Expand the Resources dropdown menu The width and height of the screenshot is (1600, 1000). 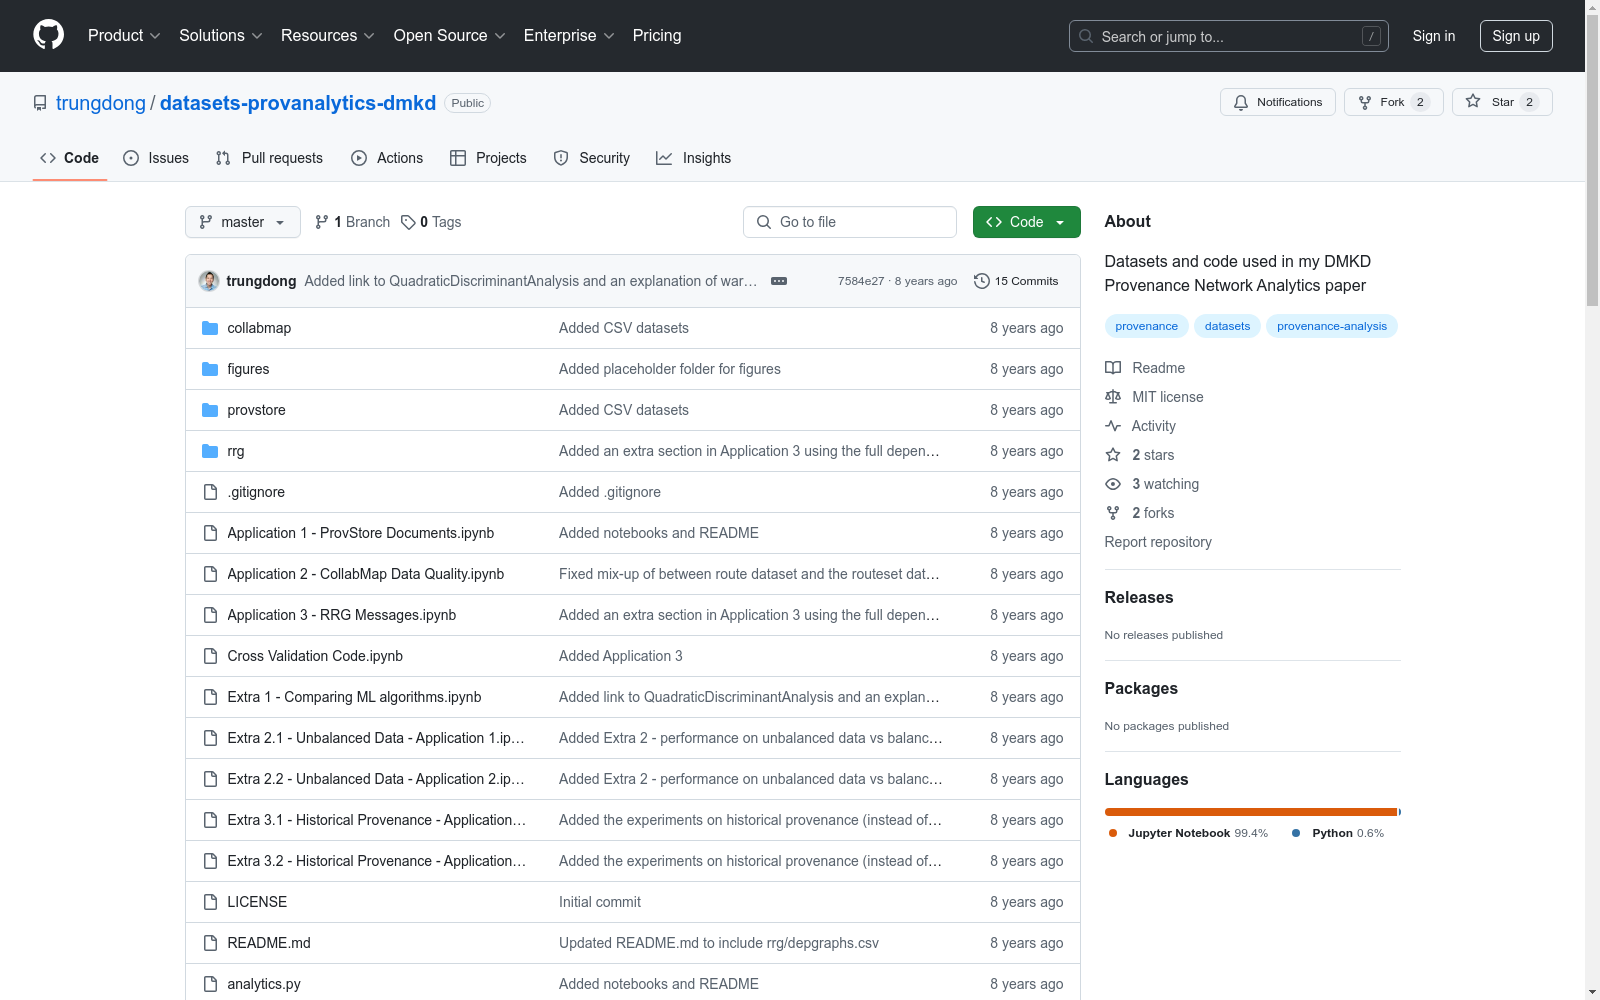click(328, 36)
